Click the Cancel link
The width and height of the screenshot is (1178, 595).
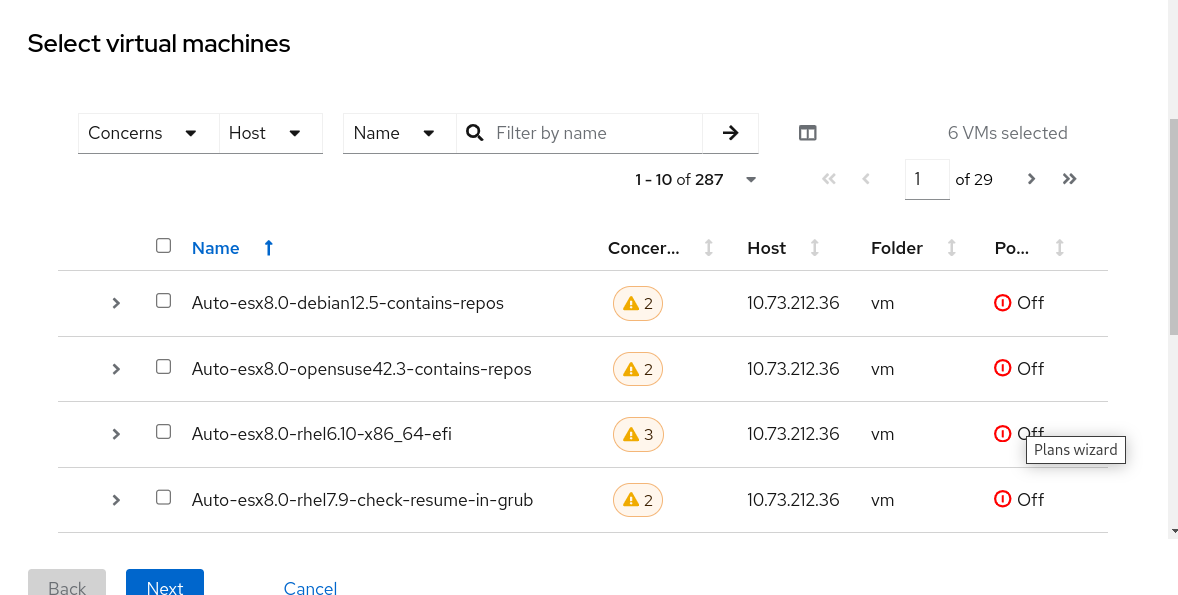(310, 587)
